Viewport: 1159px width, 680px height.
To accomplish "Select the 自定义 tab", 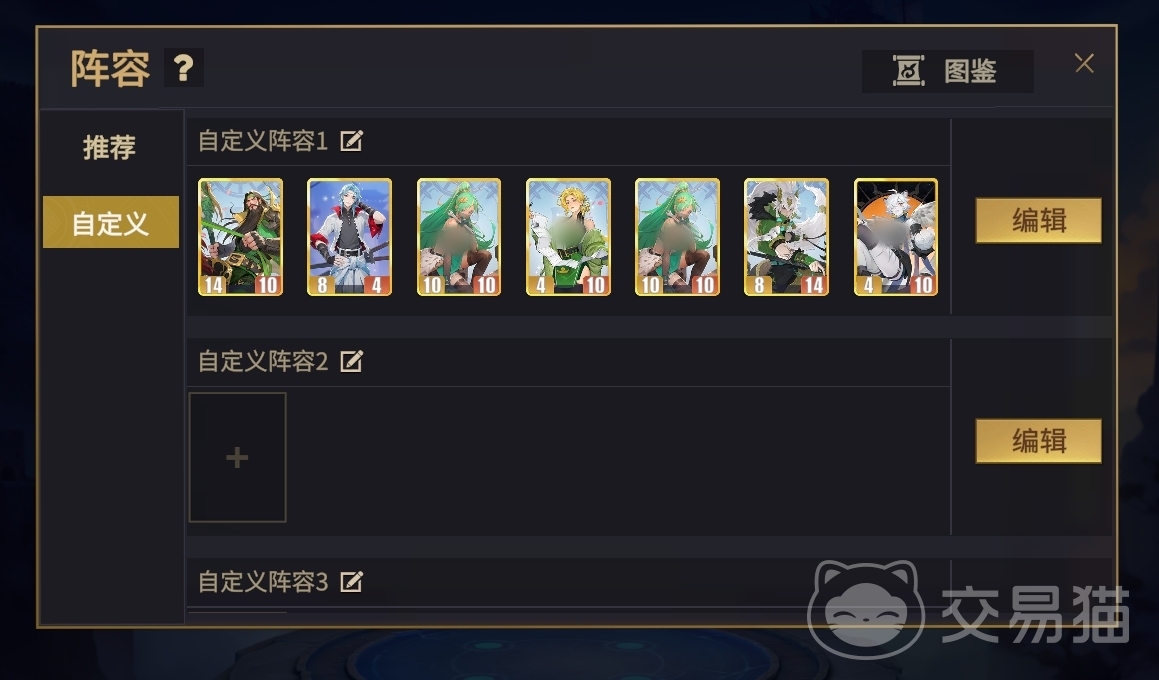I will pyautogui.click(x=111, y=222).
